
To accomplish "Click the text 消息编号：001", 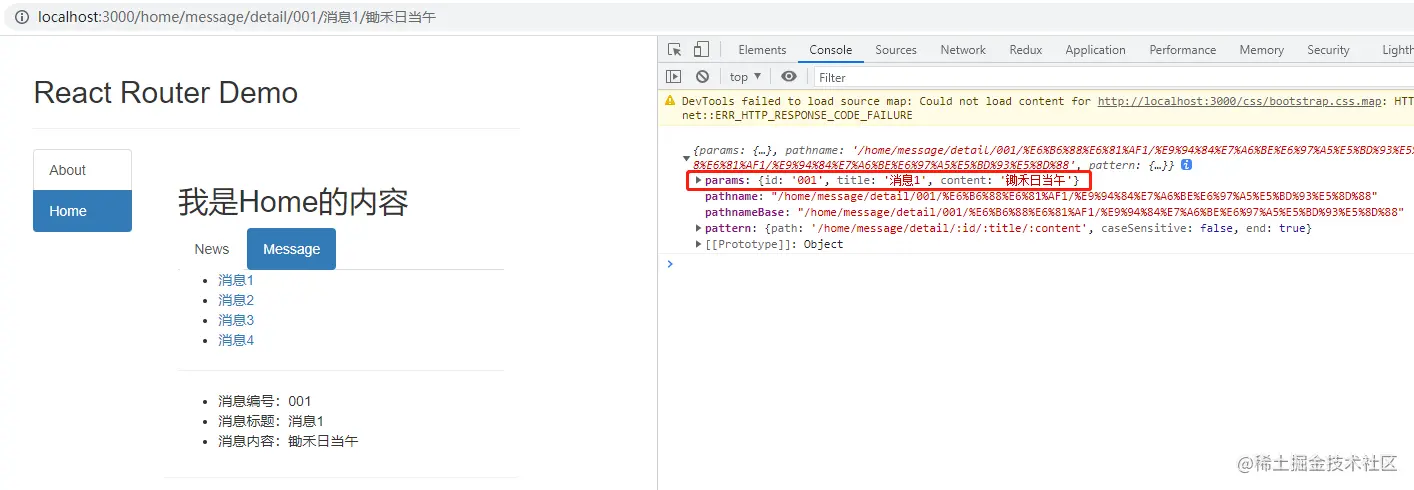I will [265, 401].
